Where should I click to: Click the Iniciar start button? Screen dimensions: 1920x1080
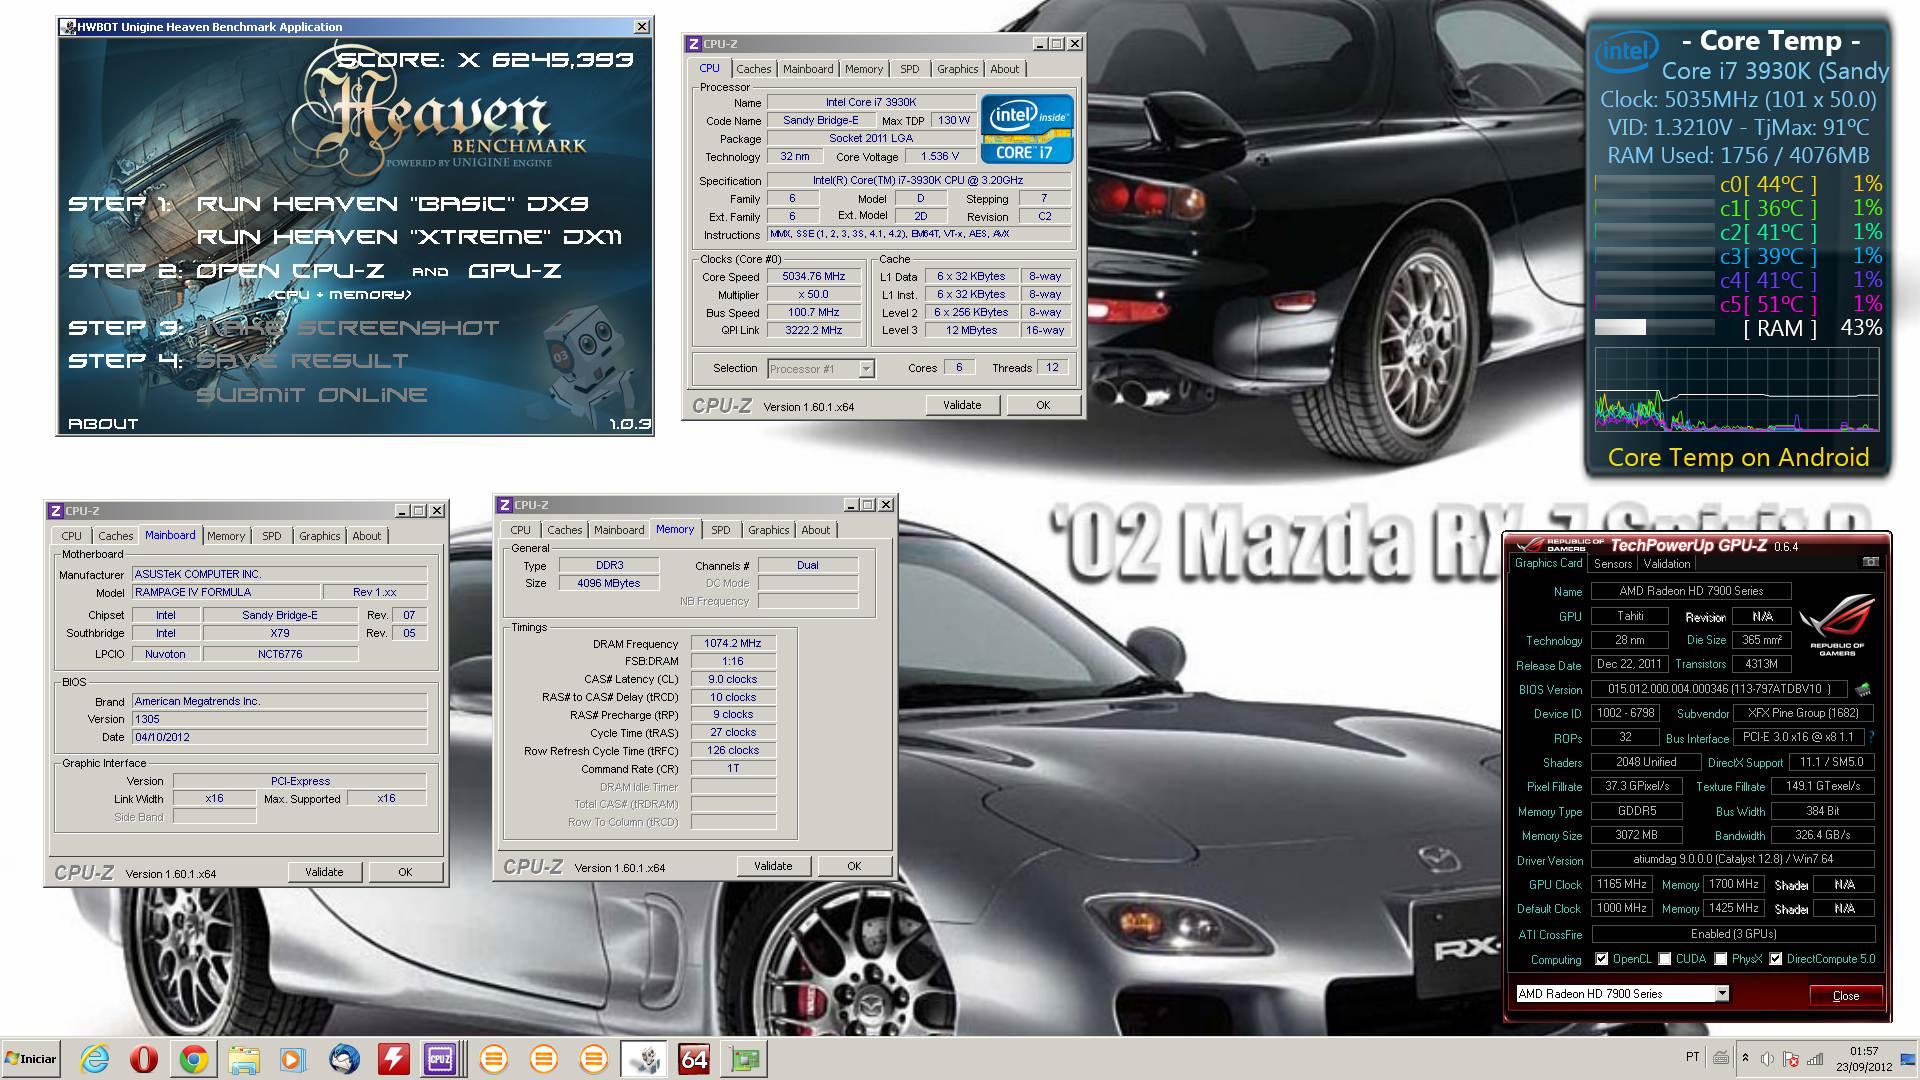pyautogui.click(x=31, y=1059)
